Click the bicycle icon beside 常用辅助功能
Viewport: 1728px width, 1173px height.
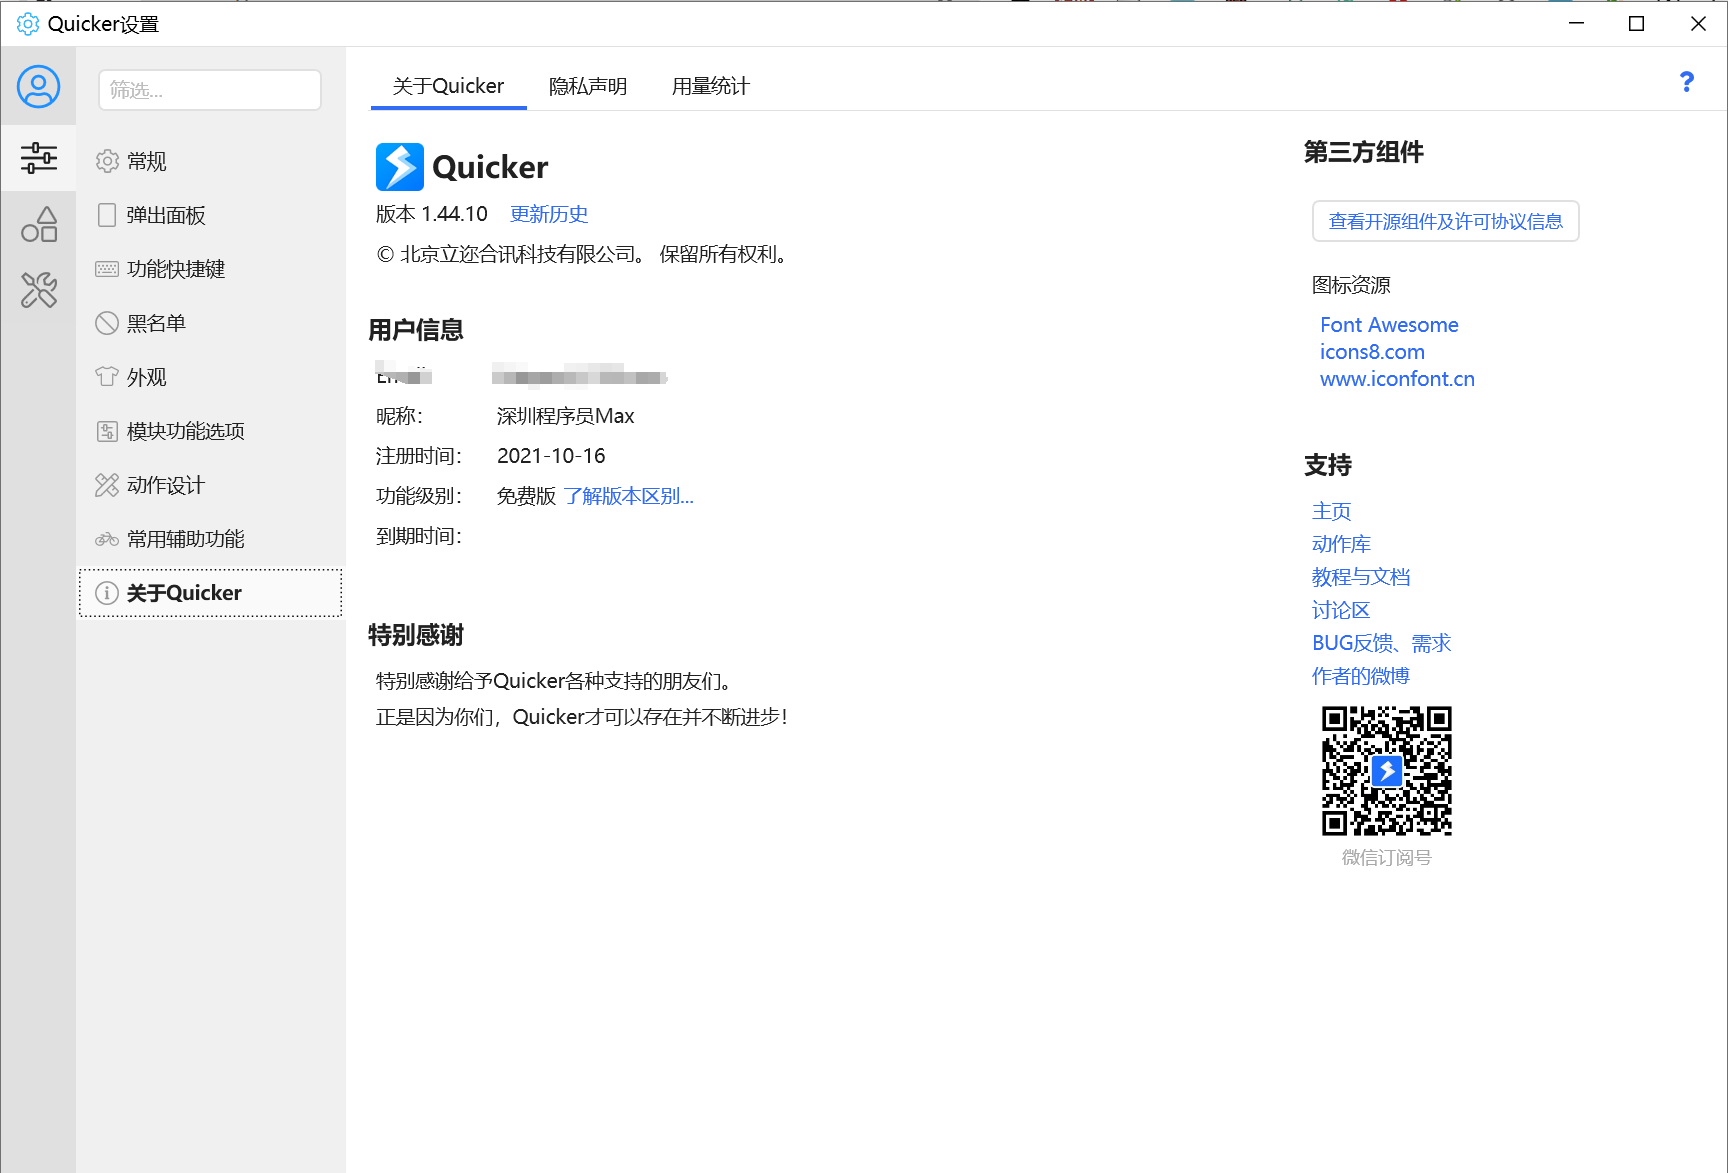pyautogui.click(x=107, y=539)
